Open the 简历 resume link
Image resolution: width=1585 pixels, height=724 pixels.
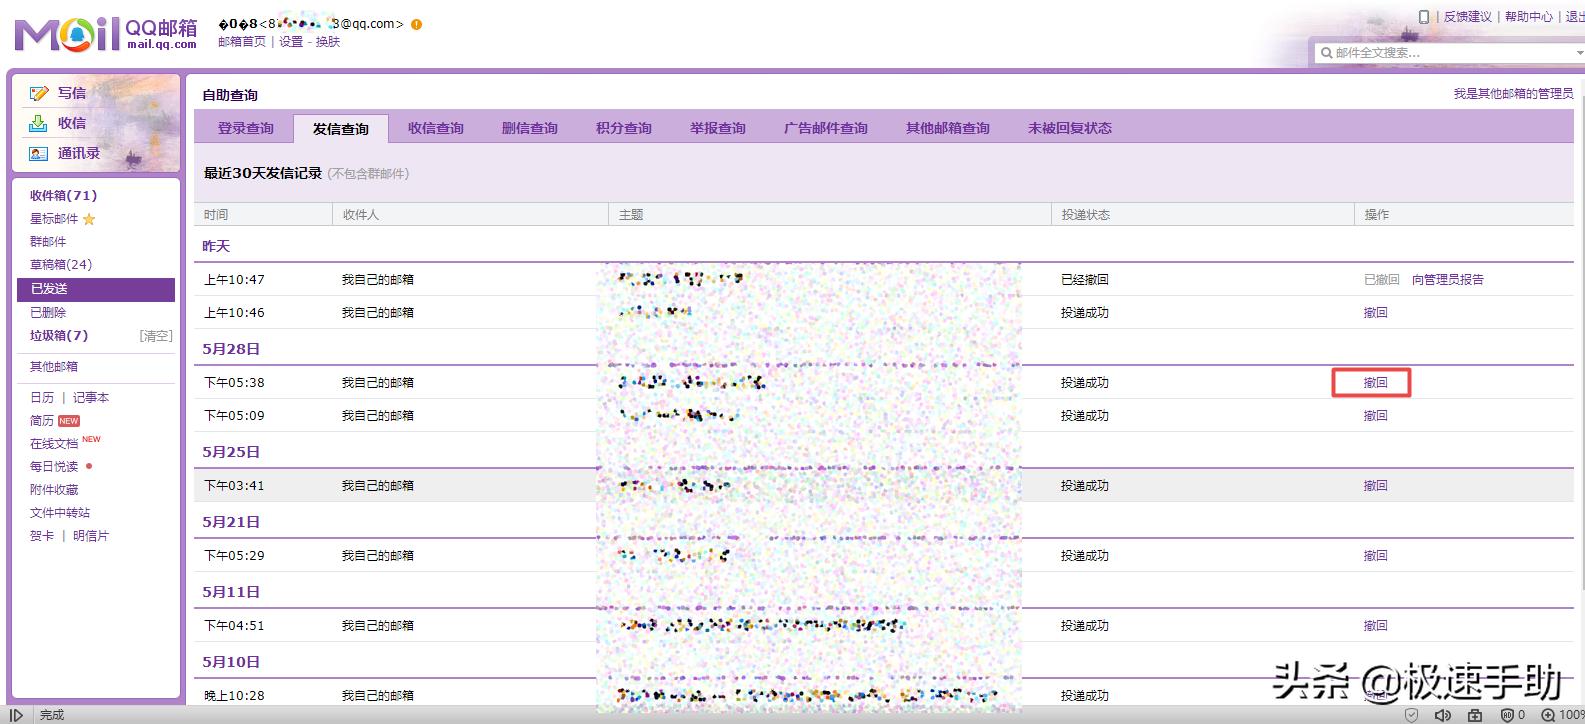[42, 421]
